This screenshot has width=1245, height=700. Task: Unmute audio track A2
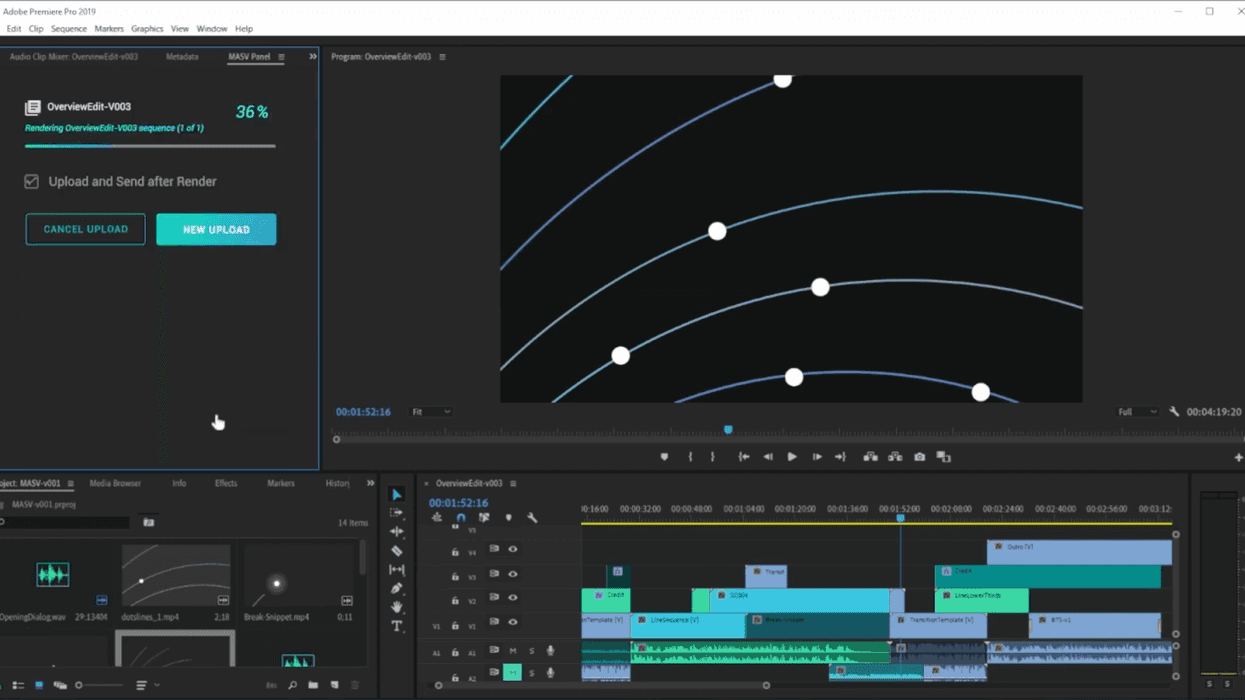click(x=512, y=672)
